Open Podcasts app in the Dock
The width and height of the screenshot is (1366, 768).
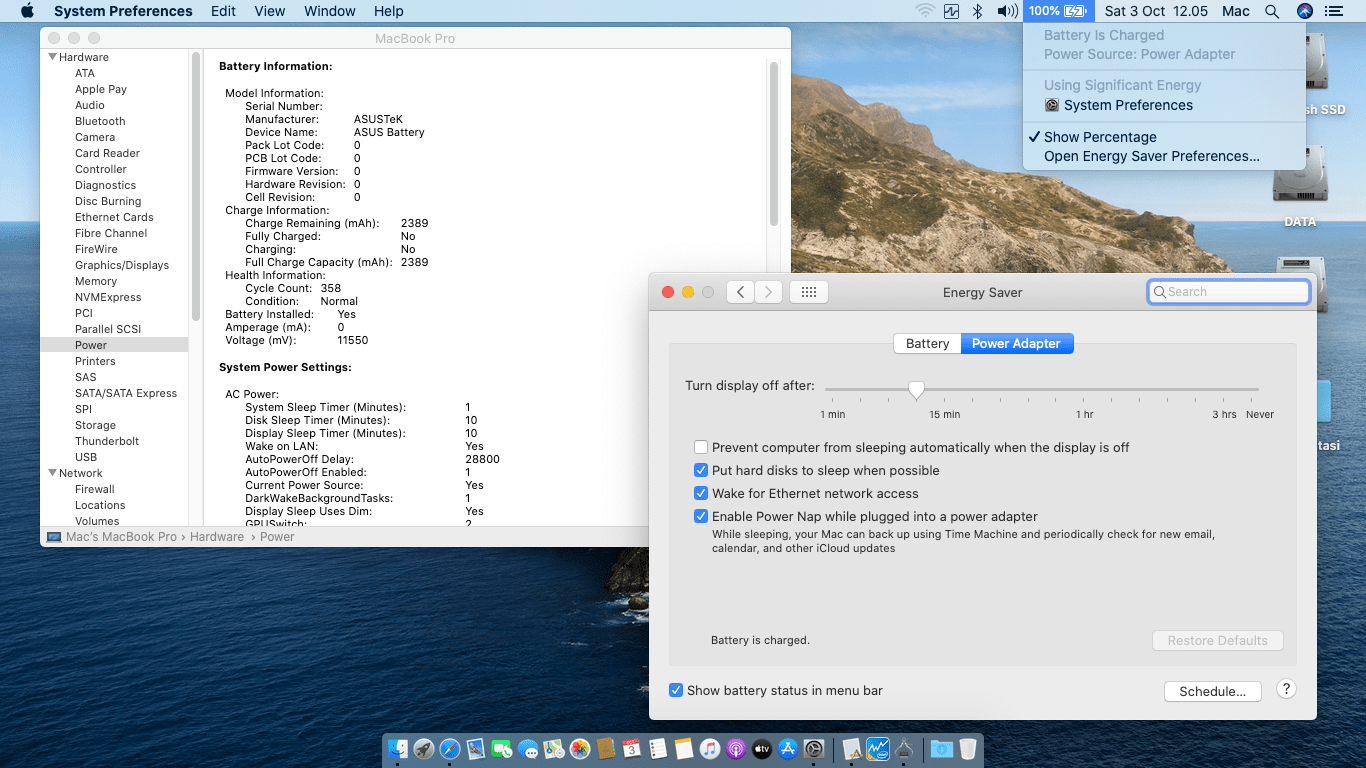pos(736,749)
